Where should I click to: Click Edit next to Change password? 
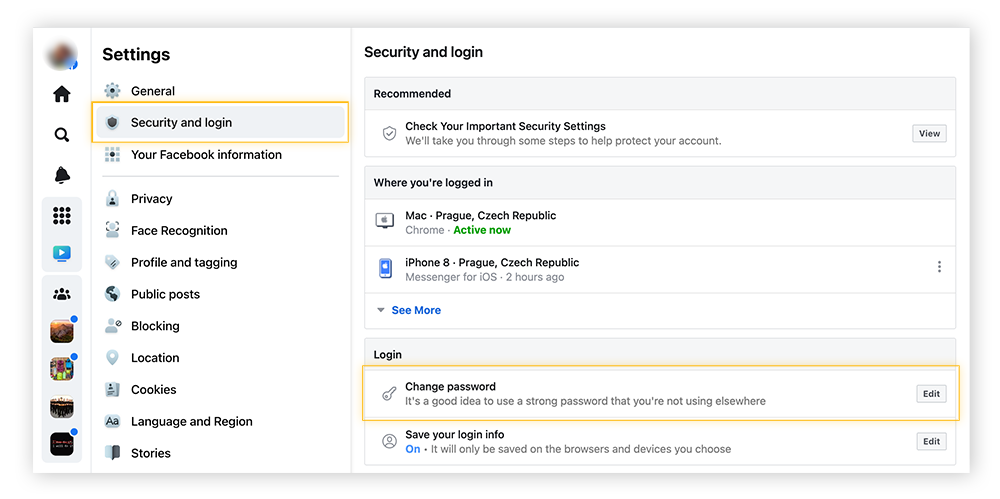point(932,394)
